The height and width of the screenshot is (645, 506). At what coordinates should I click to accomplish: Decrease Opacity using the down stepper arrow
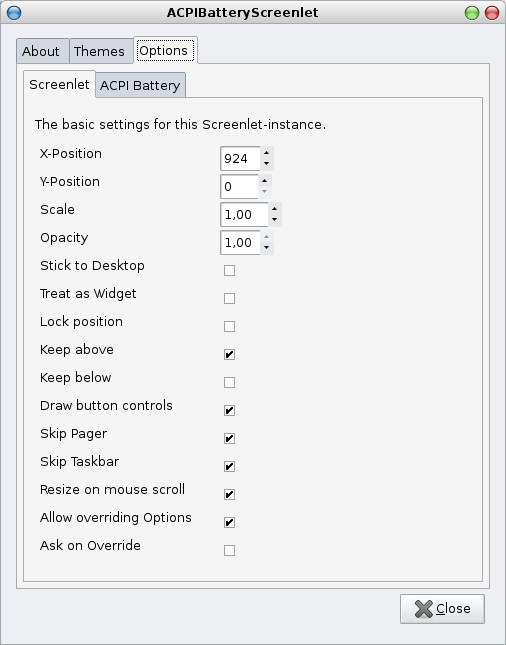coord(267,248)
